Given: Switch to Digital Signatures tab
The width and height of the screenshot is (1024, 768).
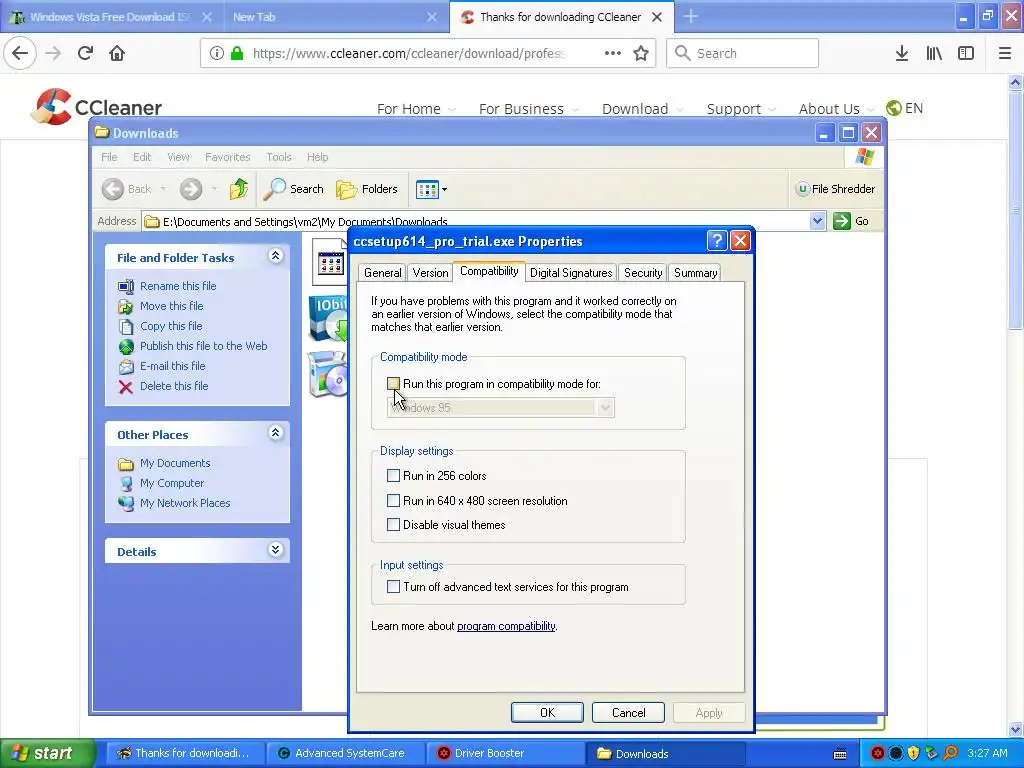Looking at the screenshot, I should point(571,273).
